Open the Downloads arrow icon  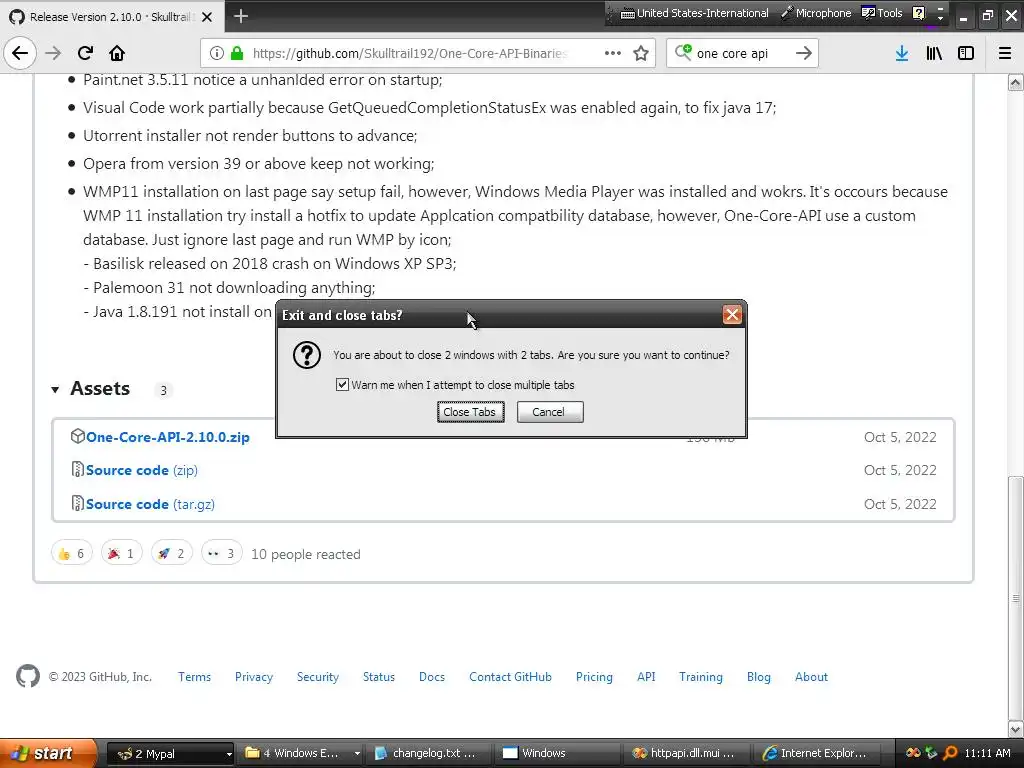[902, 53]
